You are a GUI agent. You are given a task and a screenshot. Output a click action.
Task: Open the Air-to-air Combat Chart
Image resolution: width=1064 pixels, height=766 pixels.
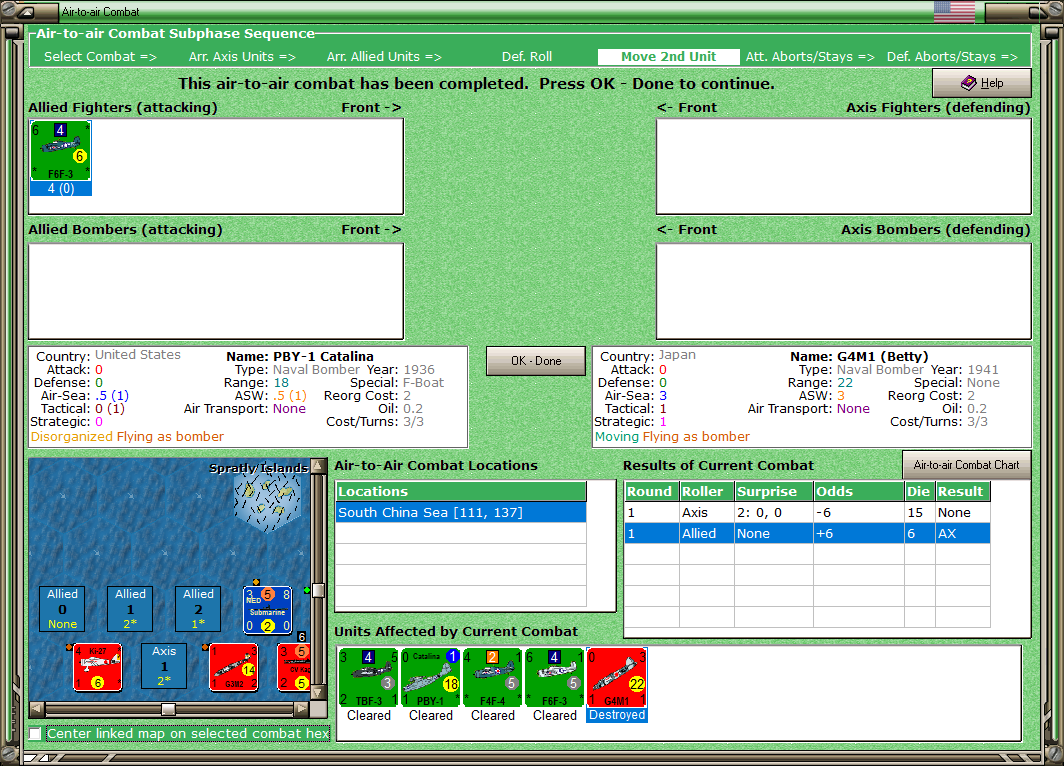pyautogui.click(x=966, y=465)
